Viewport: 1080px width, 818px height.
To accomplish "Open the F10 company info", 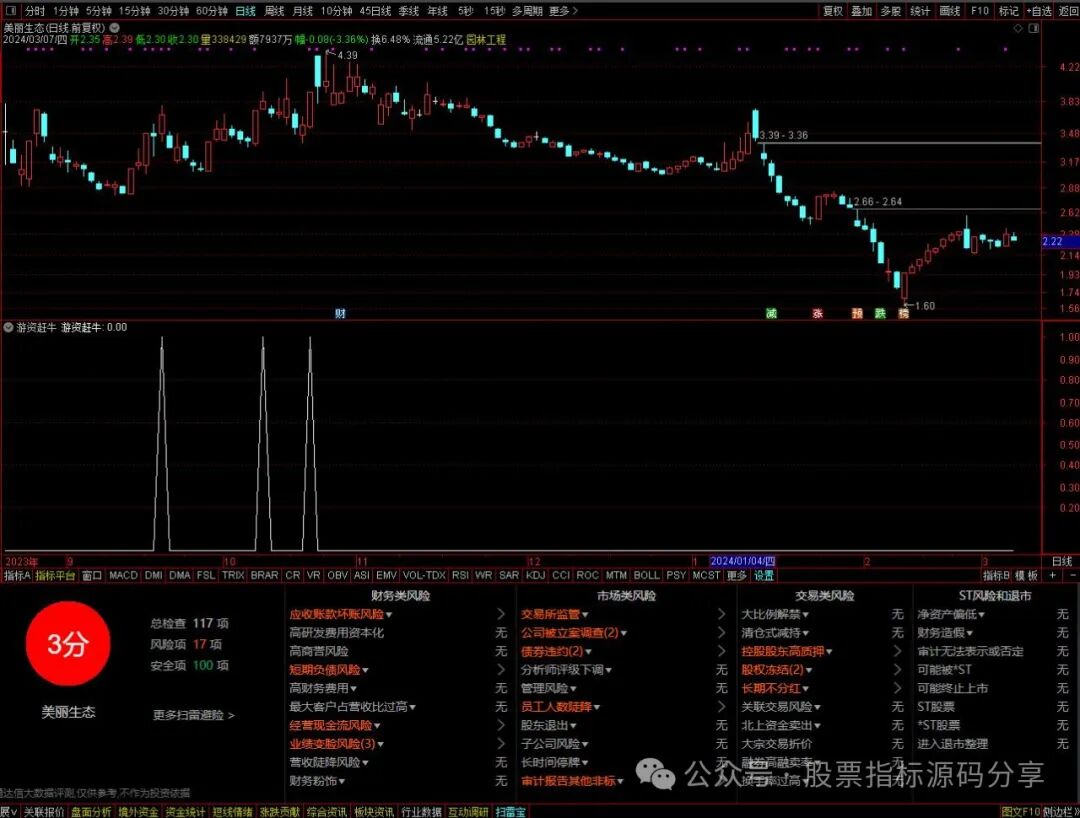I will [x=979, y=11].
